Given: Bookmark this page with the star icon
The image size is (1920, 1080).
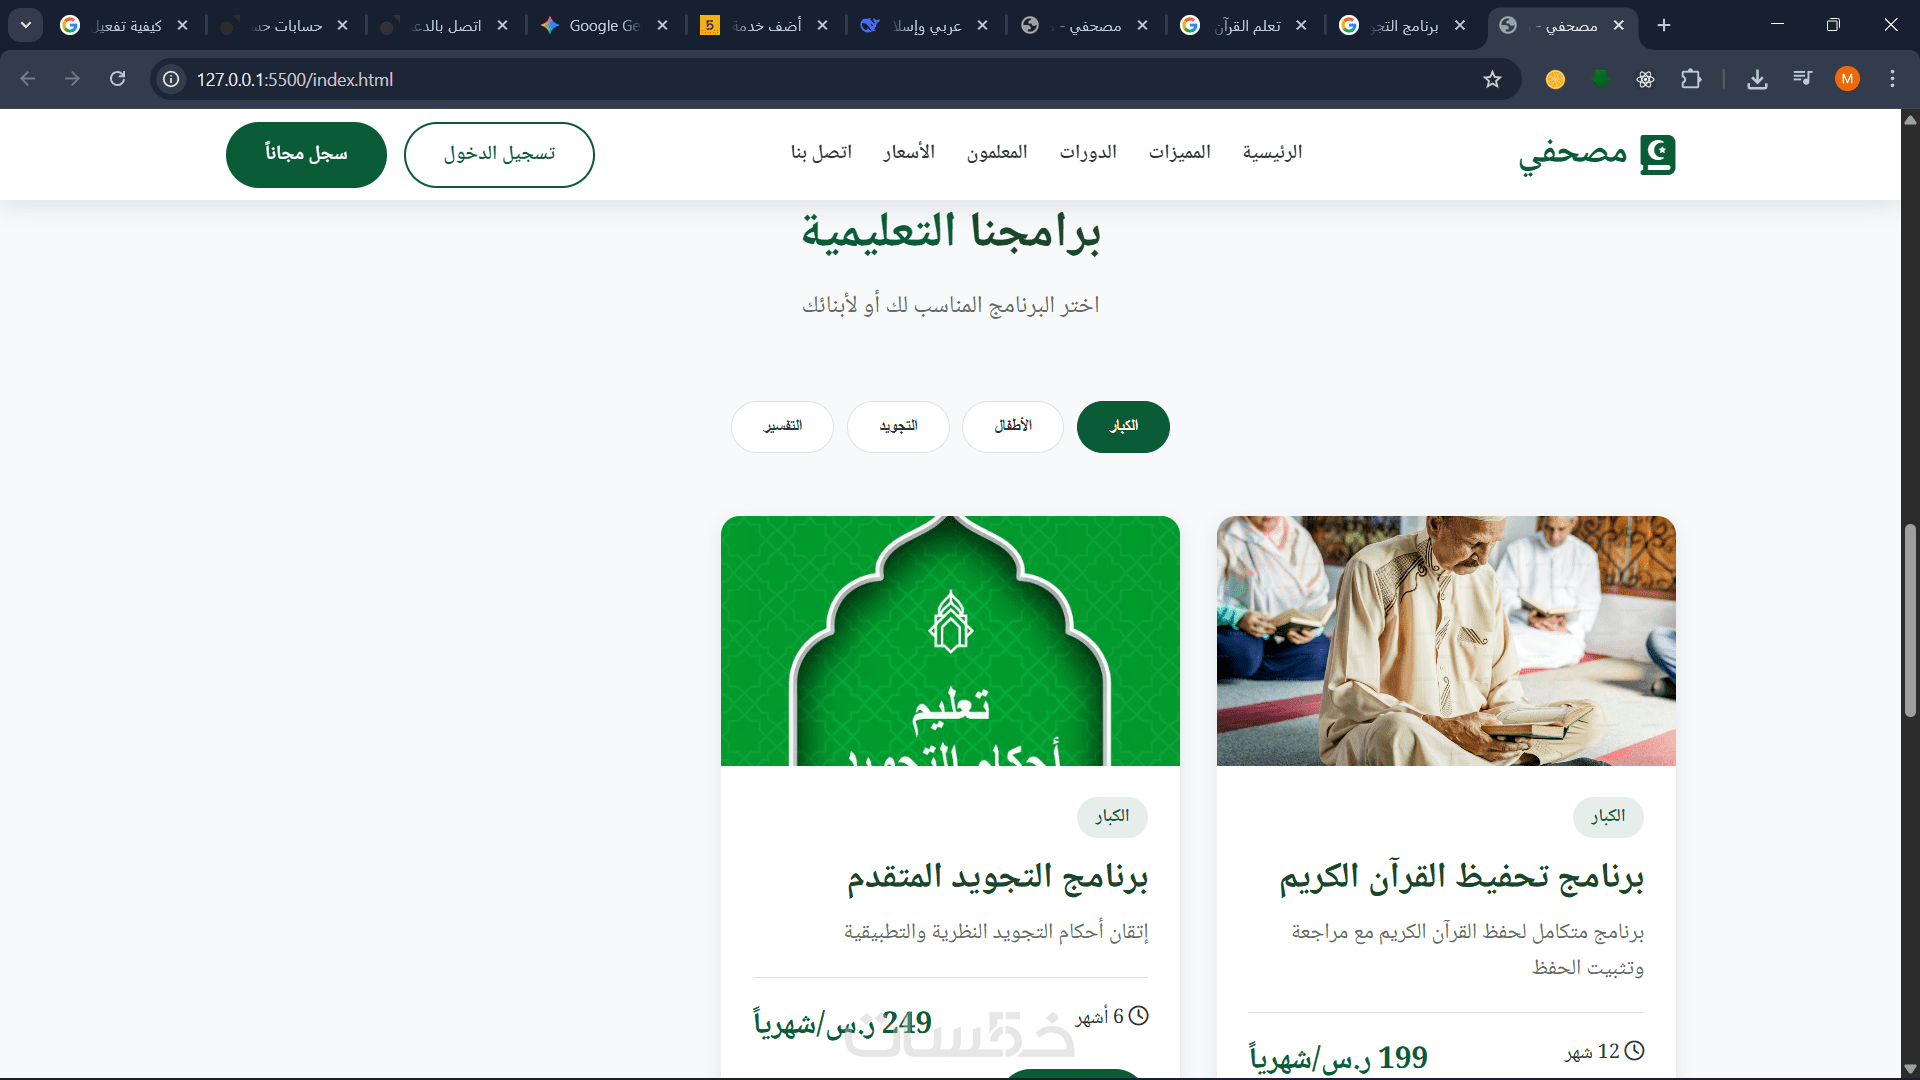Looking at the screenshot, I should 1492,79.
